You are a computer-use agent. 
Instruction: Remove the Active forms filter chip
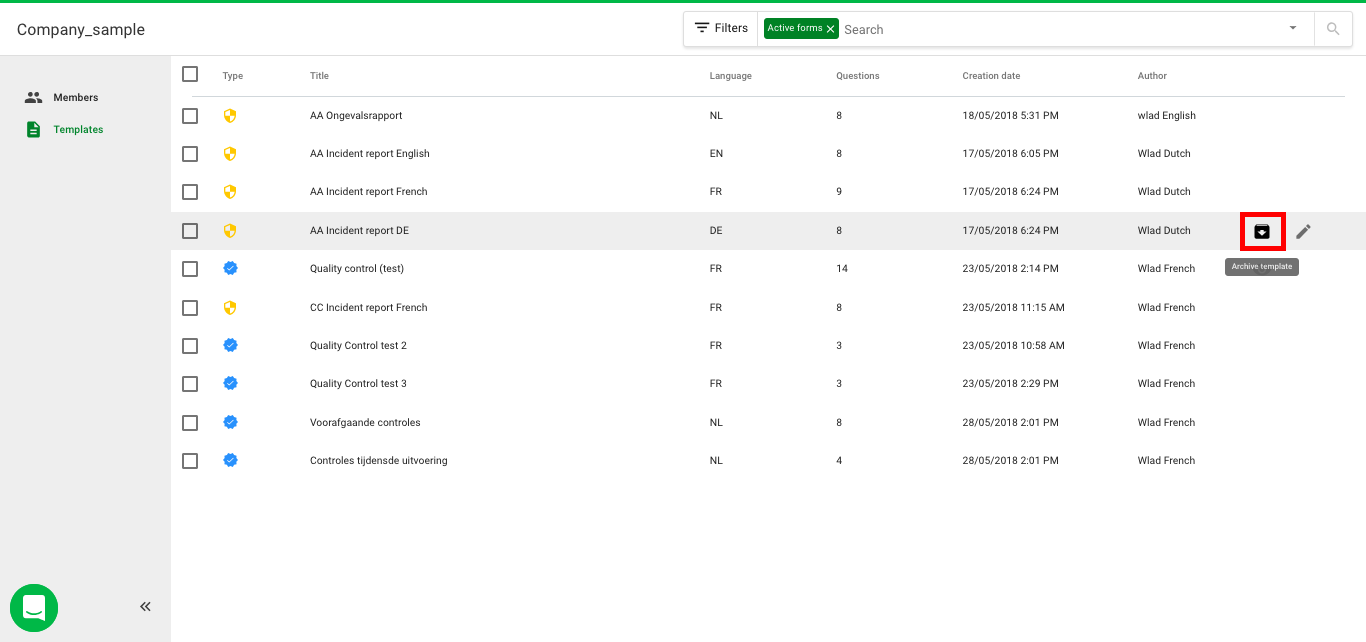point(831,29)
